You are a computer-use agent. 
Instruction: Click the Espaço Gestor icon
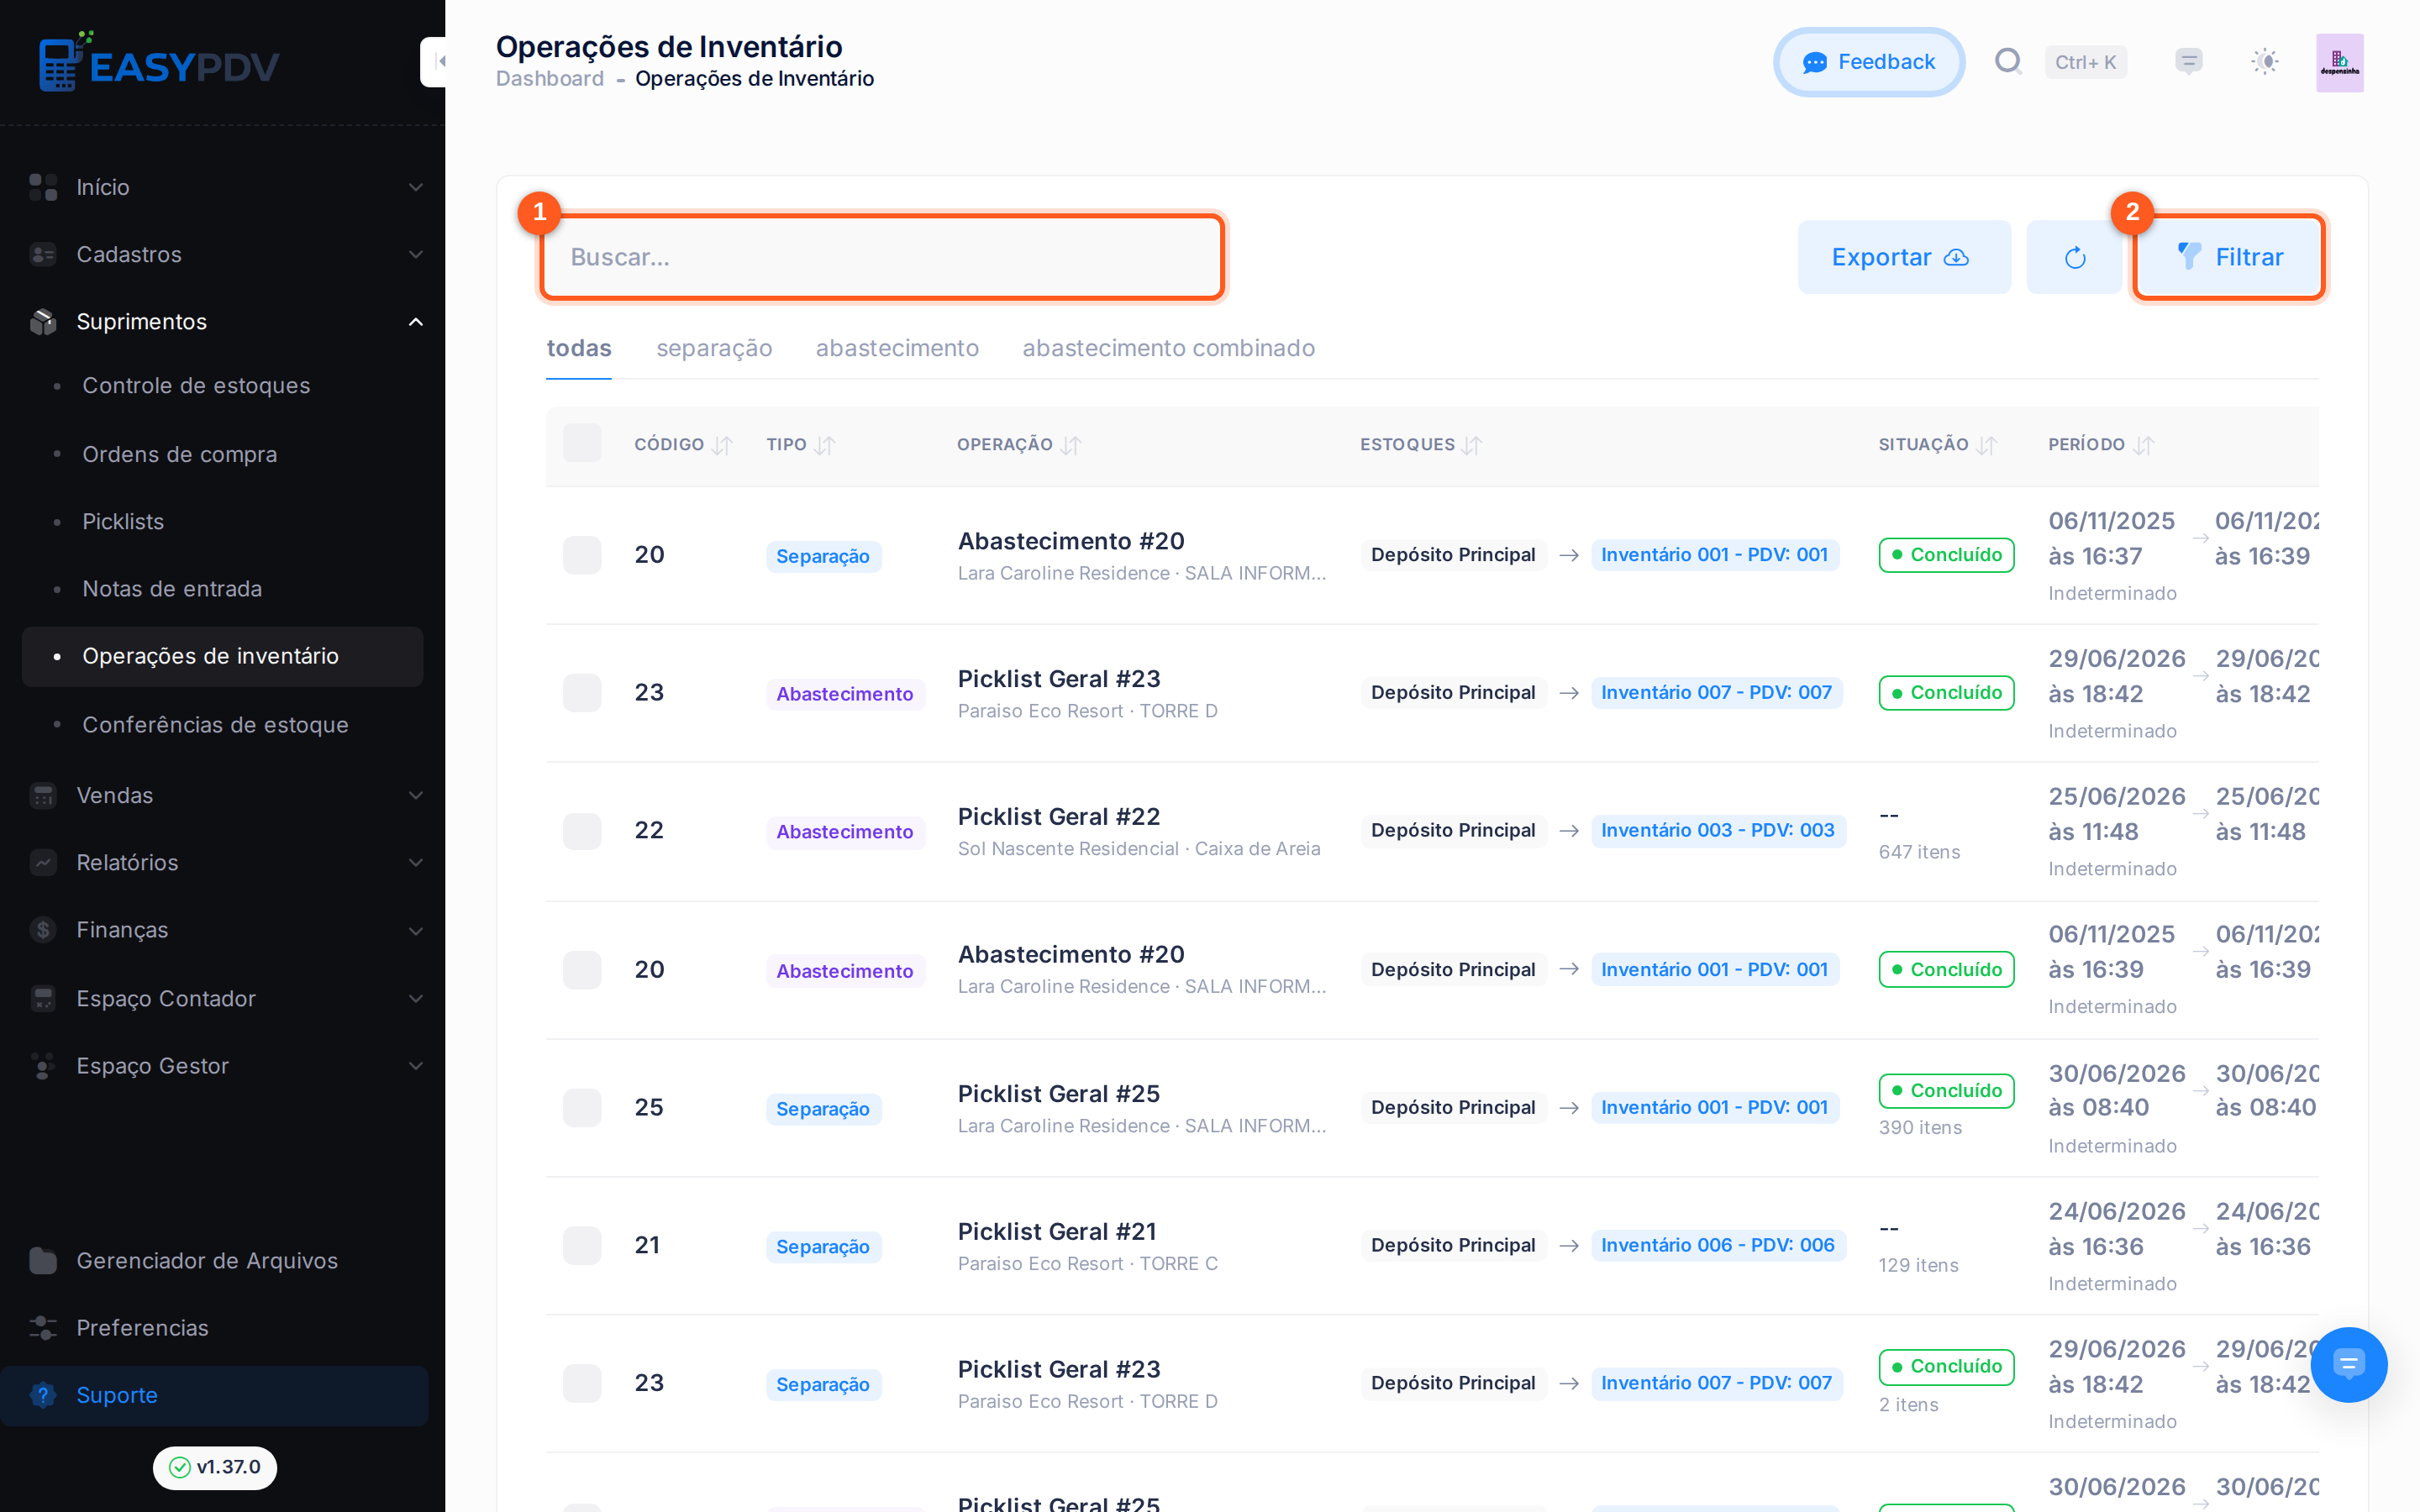(43, 1066)
